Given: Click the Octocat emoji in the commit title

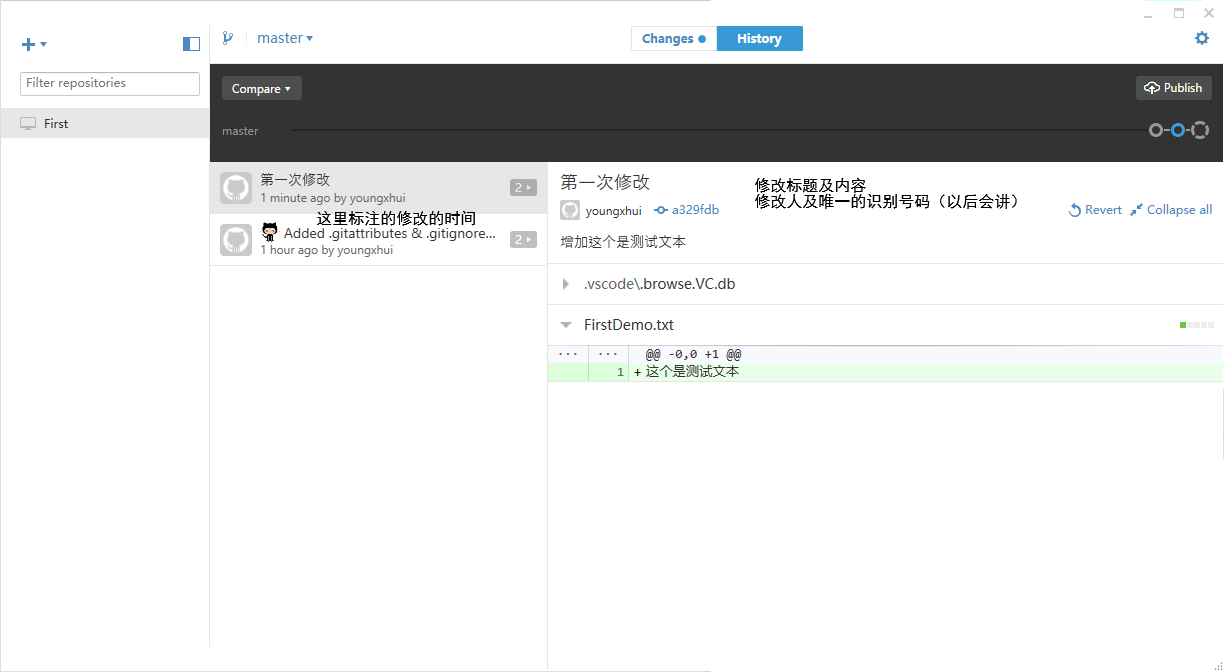Looking at the screenshot, I should pos(270,232).
